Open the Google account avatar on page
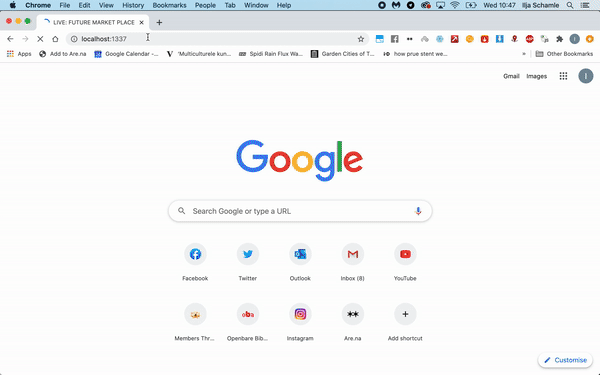The height and width of the screenshot is (375, 600). click(x=585, y=76)
